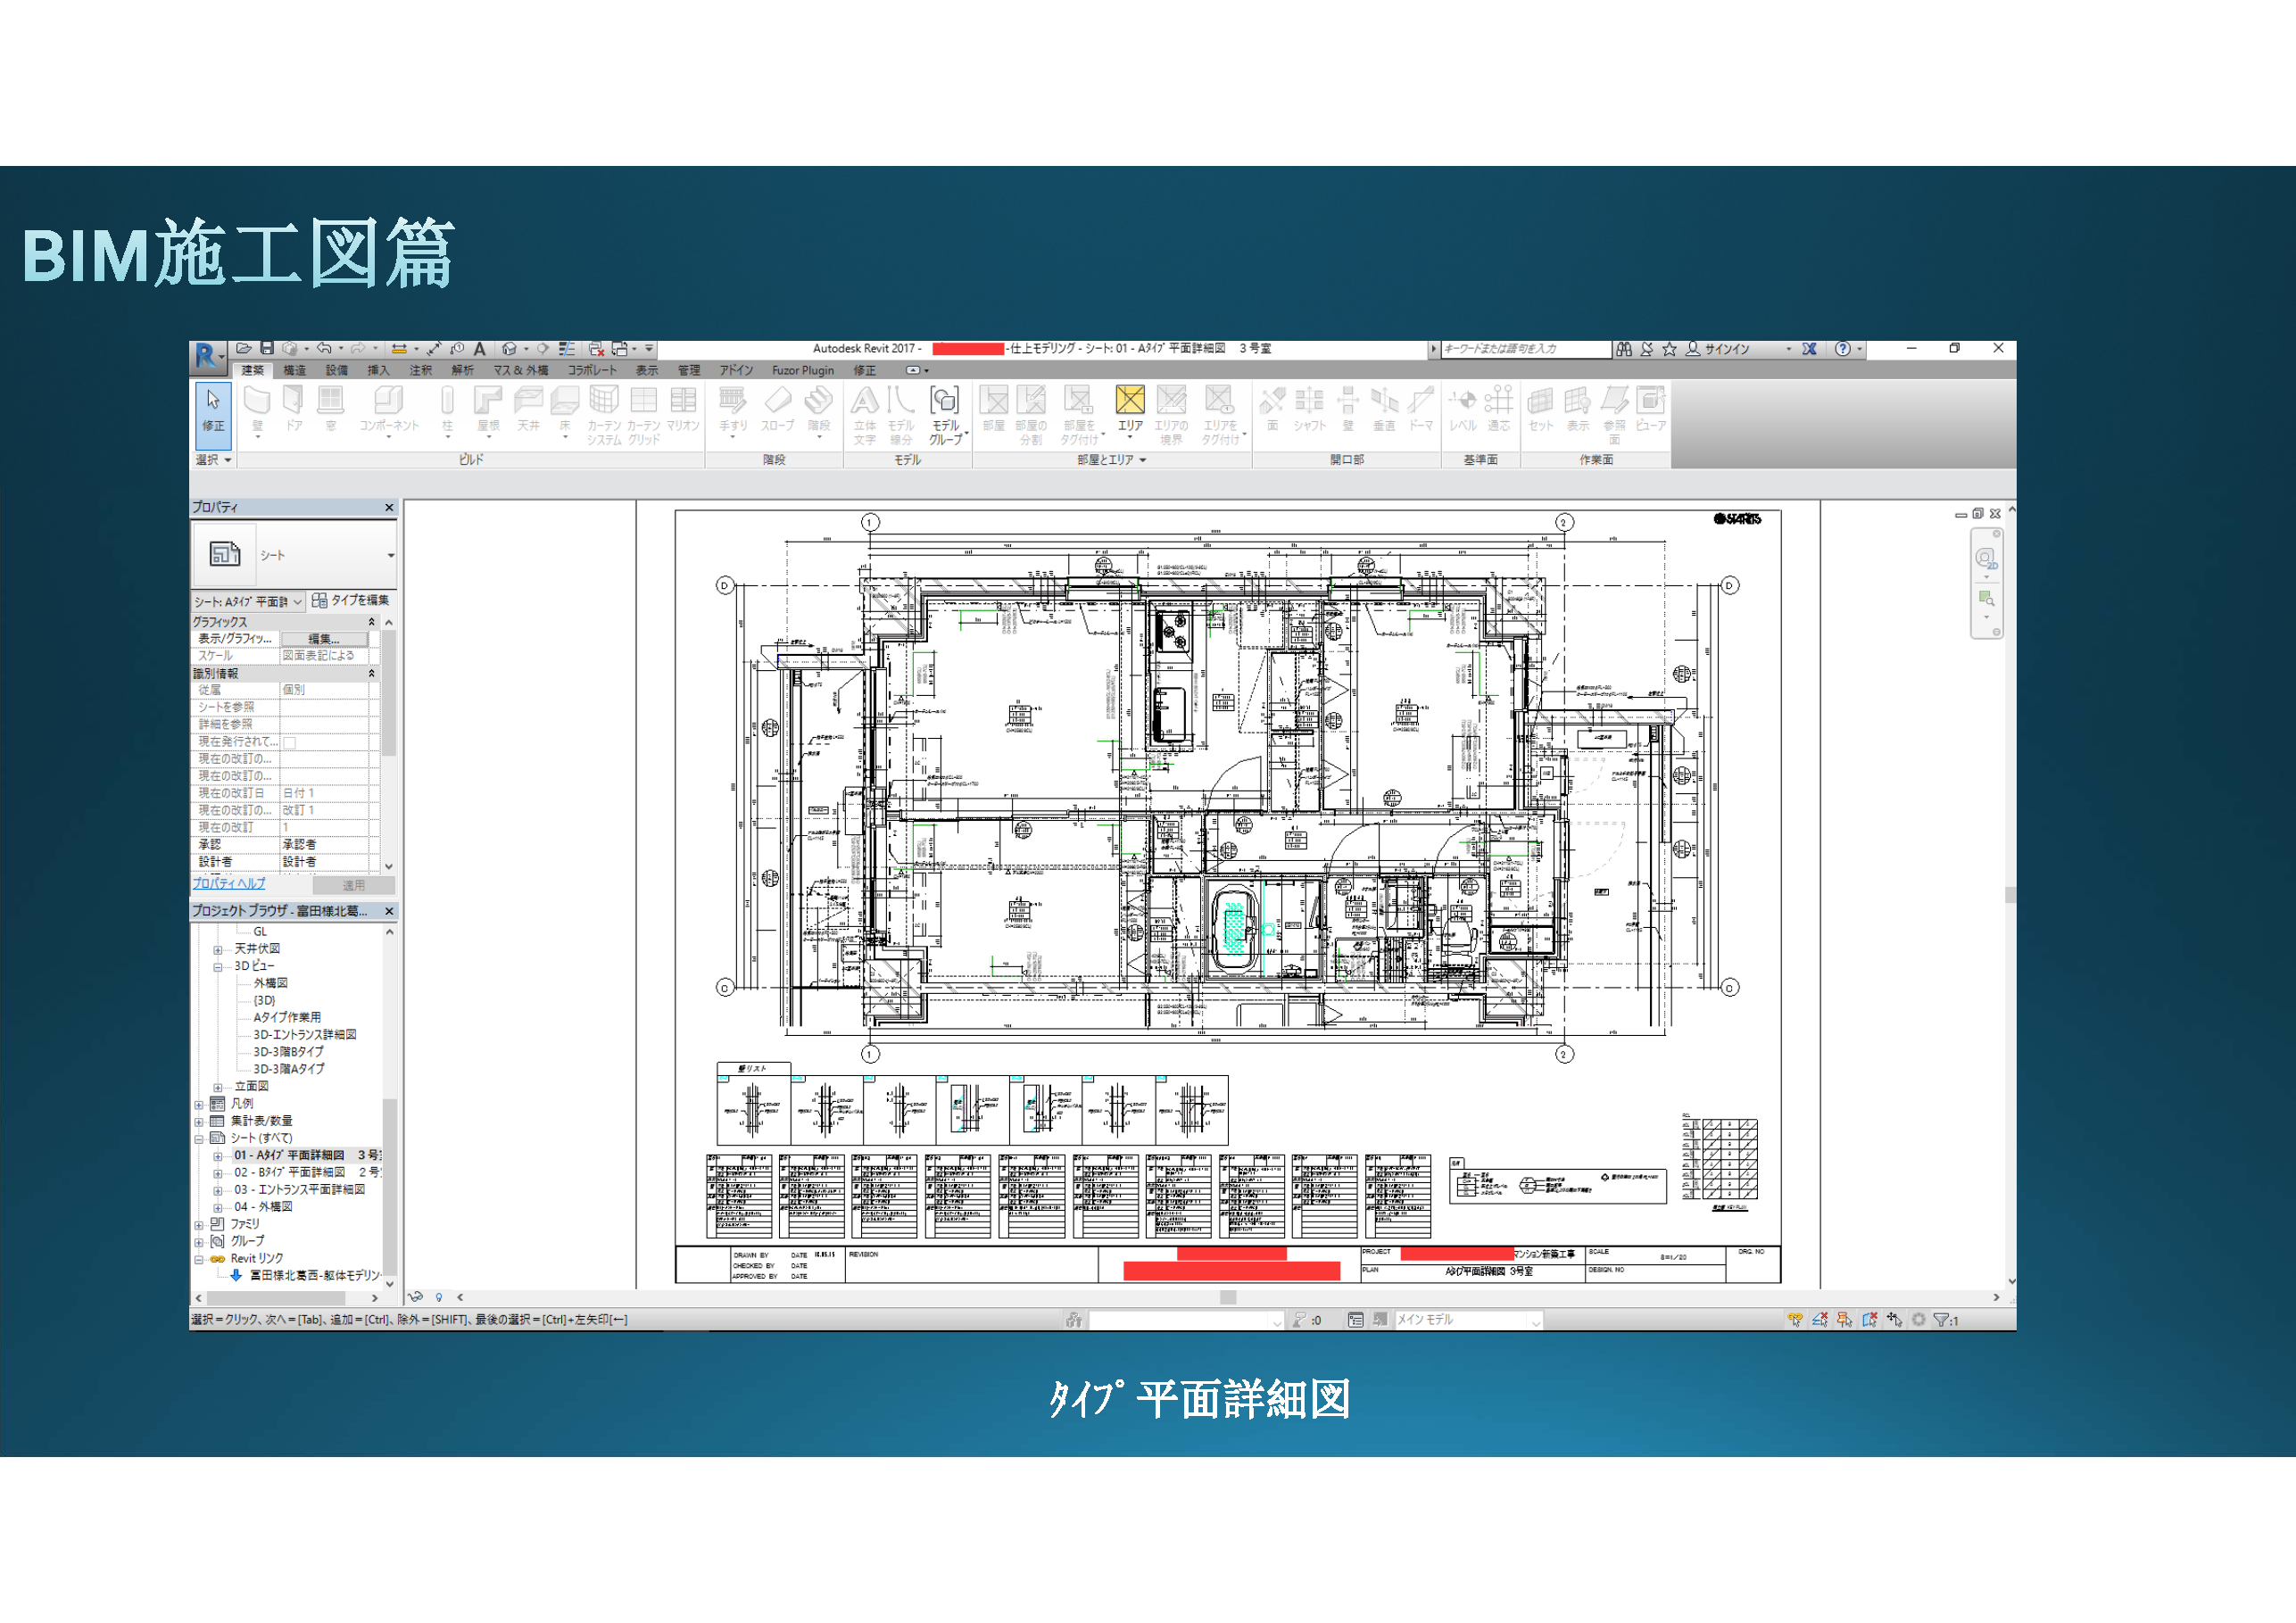This screenshot has width=2296, height=1623.
Task: Click the 編集... button for 表示/グラフィックス
Action: [323, 639]
